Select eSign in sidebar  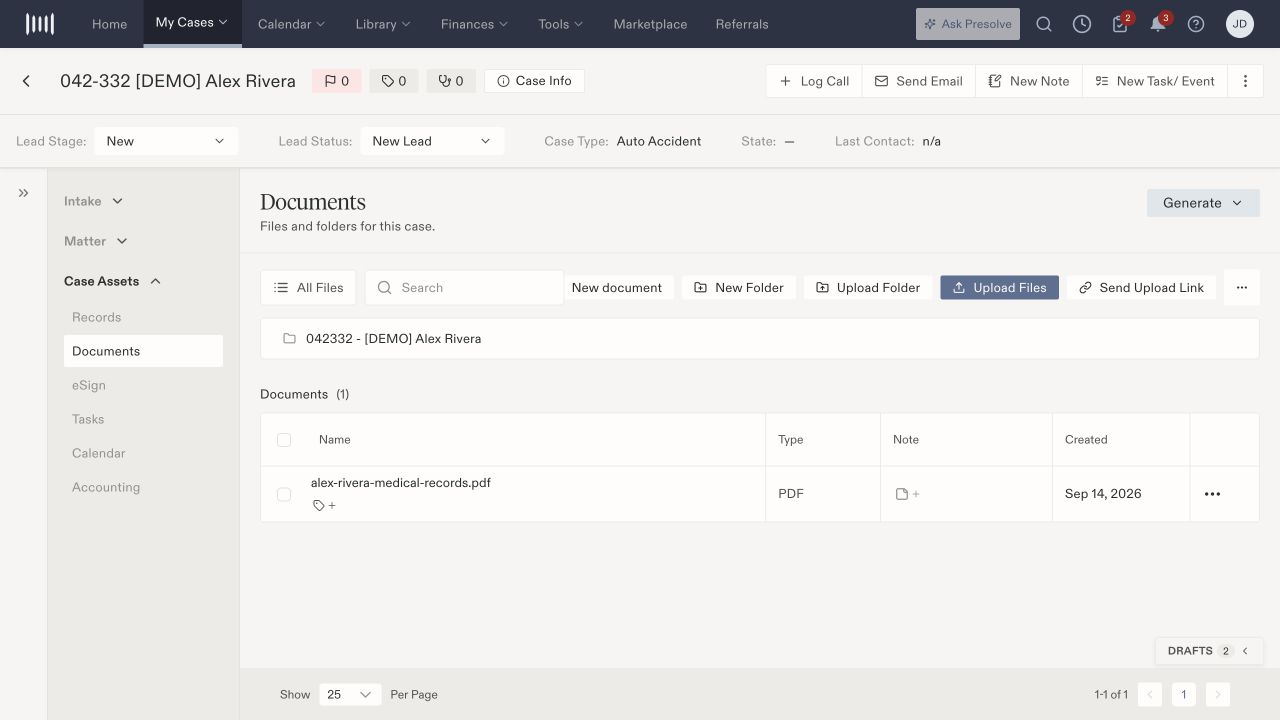click(143, 385)
